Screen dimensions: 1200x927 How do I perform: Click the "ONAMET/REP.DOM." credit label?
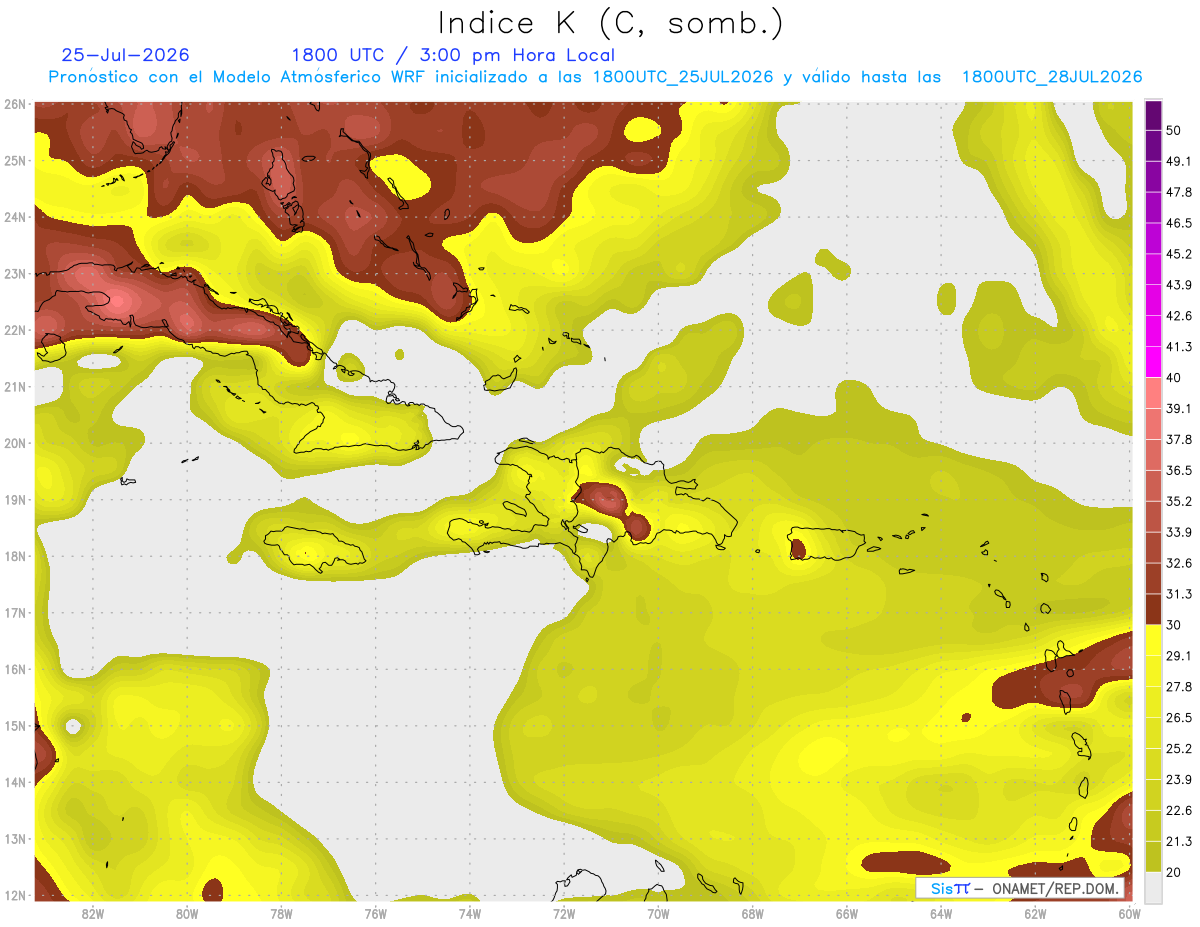pos(1056,888)
